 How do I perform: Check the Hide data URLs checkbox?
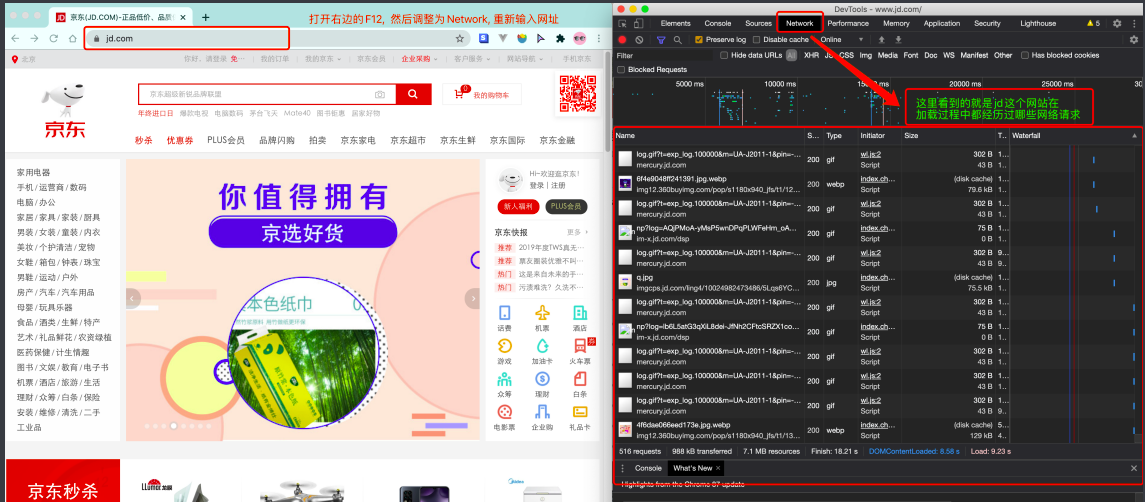point(724,55)
